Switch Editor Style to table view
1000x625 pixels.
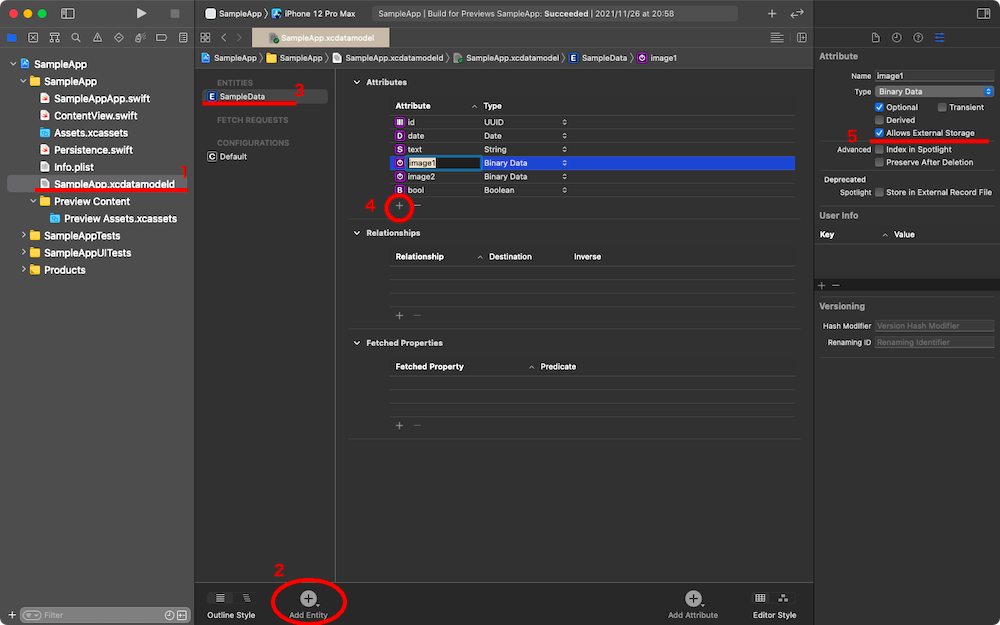point(760,598)
